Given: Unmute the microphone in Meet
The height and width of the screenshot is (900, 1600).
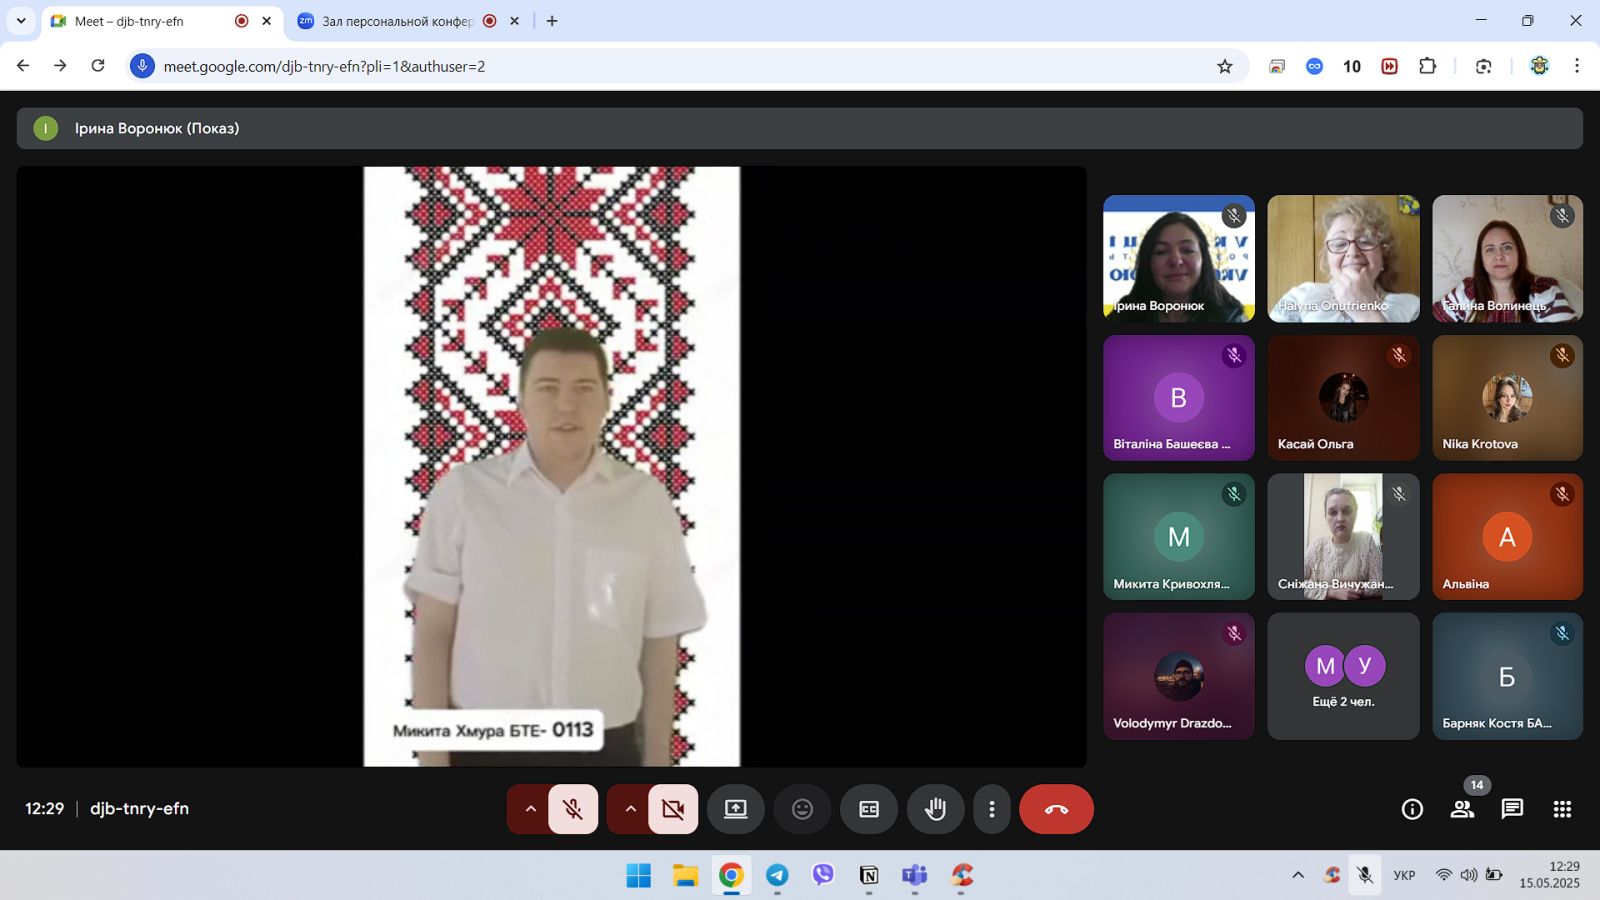Looking at the screenshot, I should (x=573, y=809).
